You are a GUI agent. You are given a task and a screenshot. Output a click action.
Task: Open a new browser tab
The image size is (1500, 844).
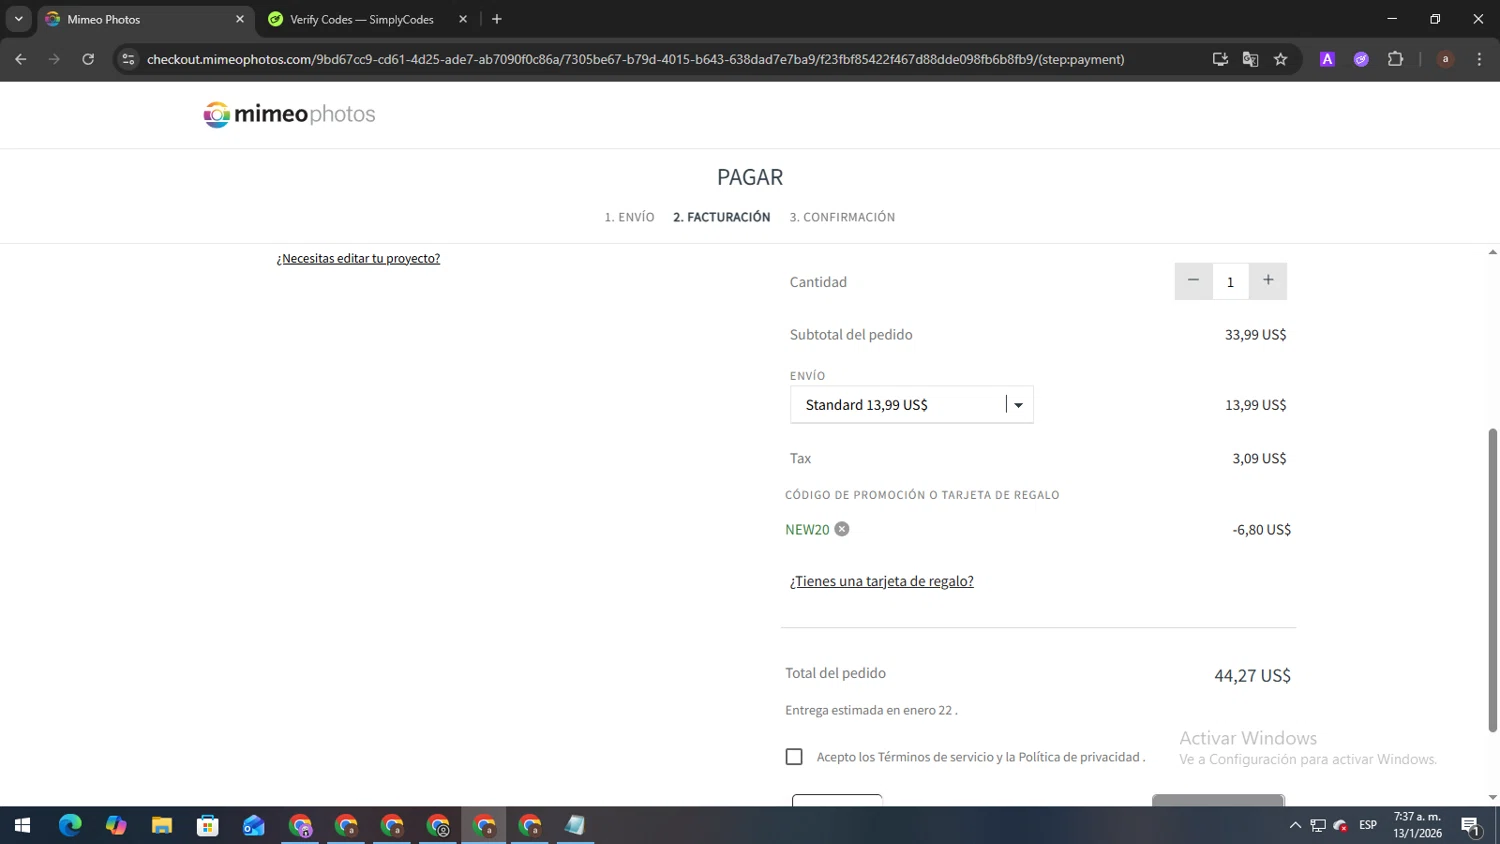(x=497, y=19)
